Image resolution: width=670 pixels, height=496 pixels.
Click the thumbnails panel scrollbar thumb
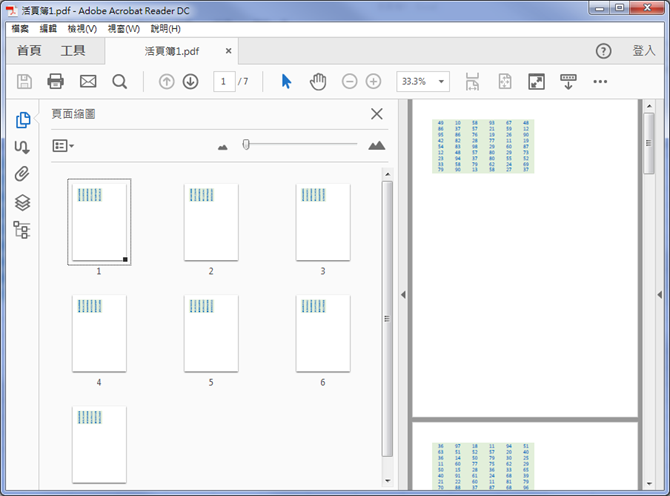pos(387,319)
